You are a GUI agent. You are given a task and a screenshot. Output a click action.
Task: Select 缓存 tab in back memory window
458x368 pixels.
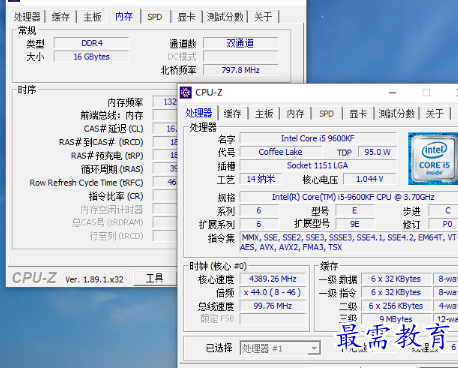click(61, 17)
